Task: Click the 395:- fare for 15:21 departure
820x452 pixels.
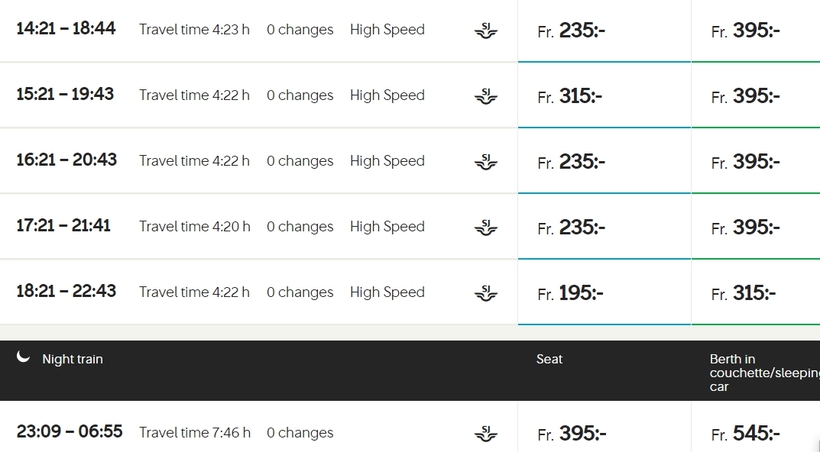Action: [x=756, y=96]
